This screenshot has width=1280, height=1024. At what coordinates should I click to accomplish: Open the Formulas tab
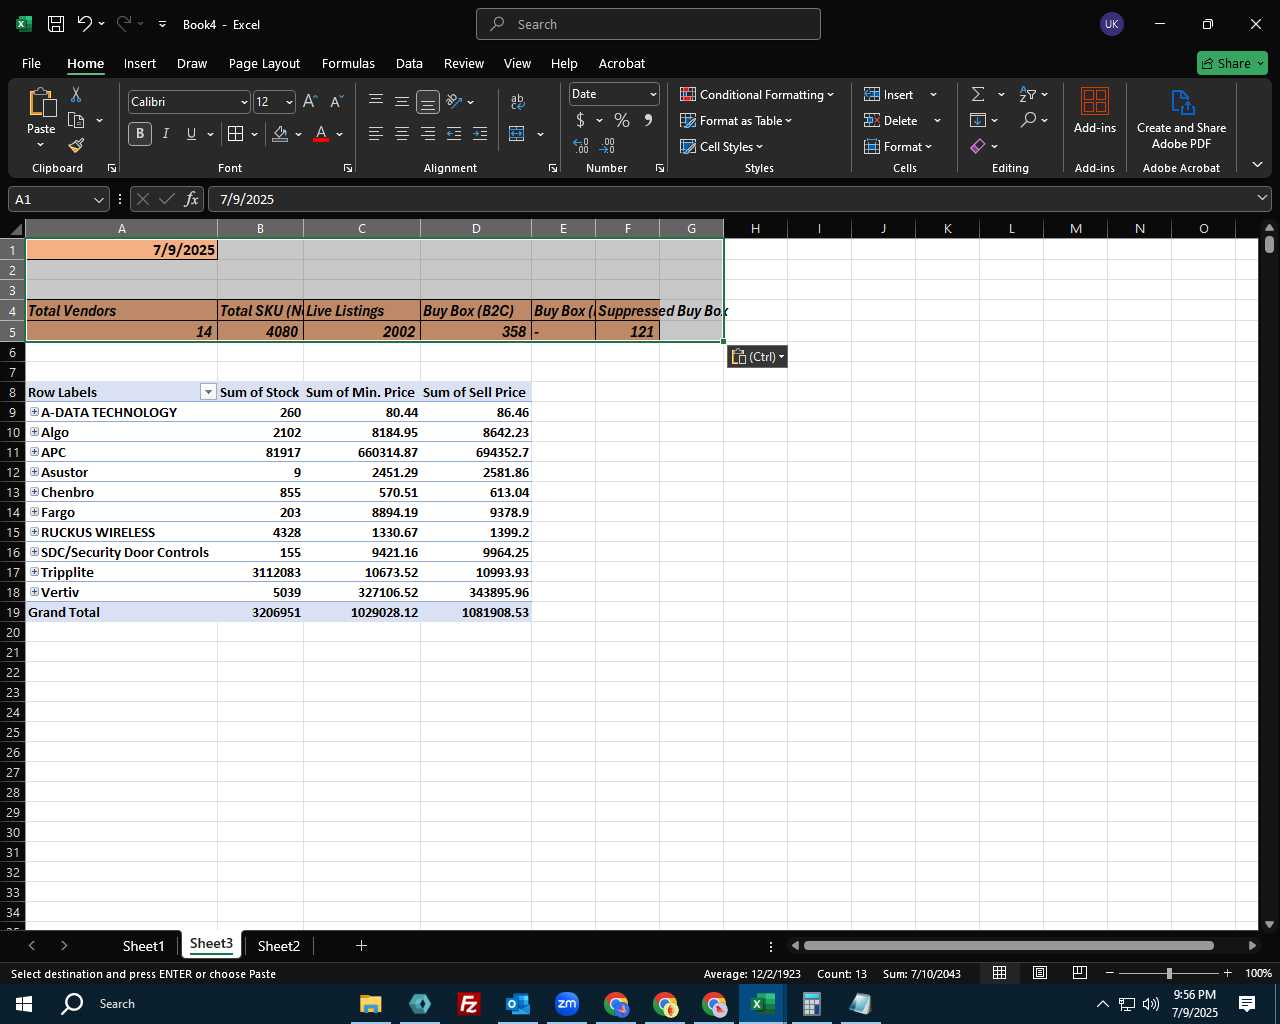pyautogui.click(x=348, y=63)
